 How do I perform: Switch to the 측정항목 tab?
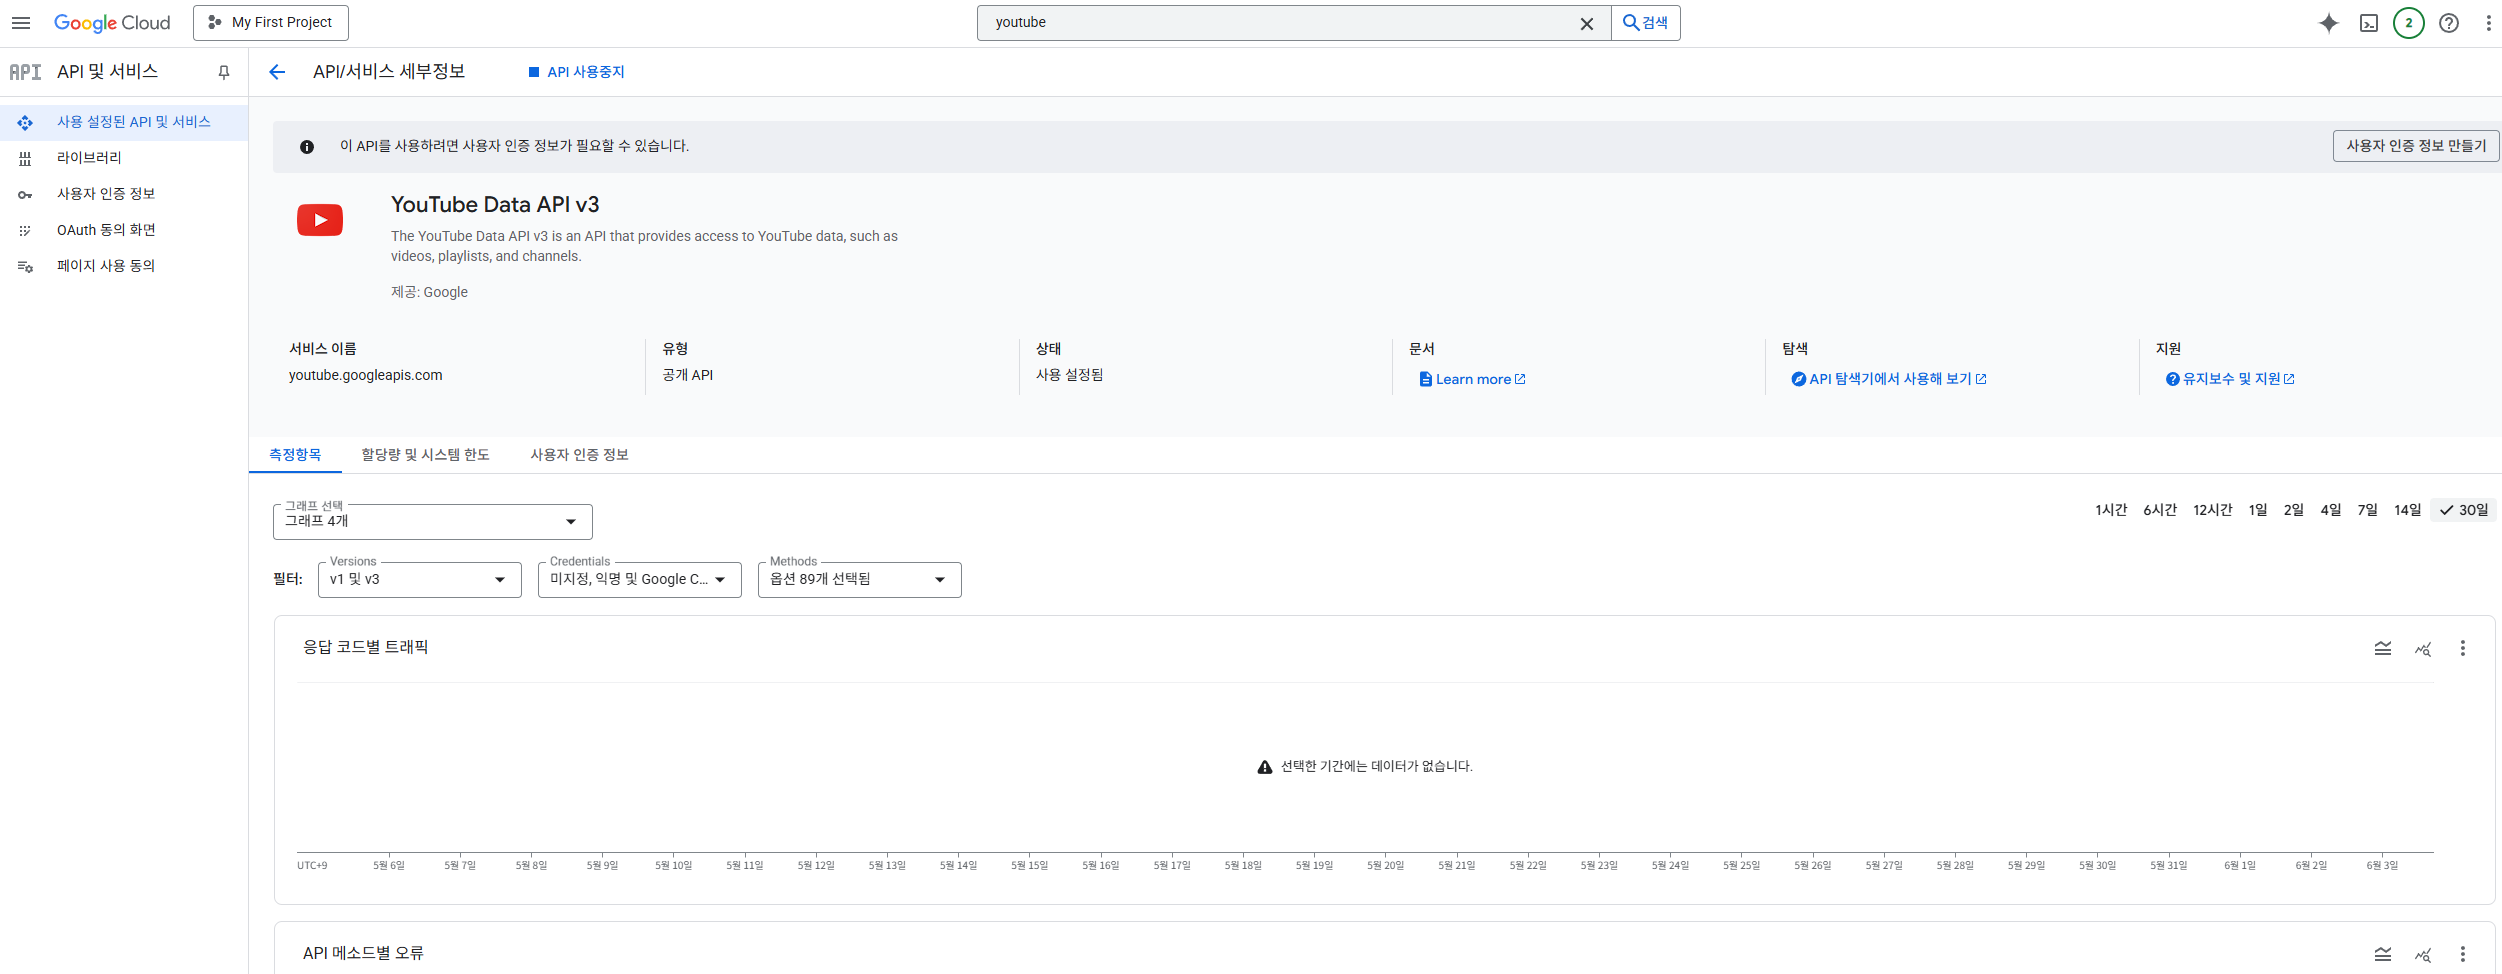pos(295,455)
